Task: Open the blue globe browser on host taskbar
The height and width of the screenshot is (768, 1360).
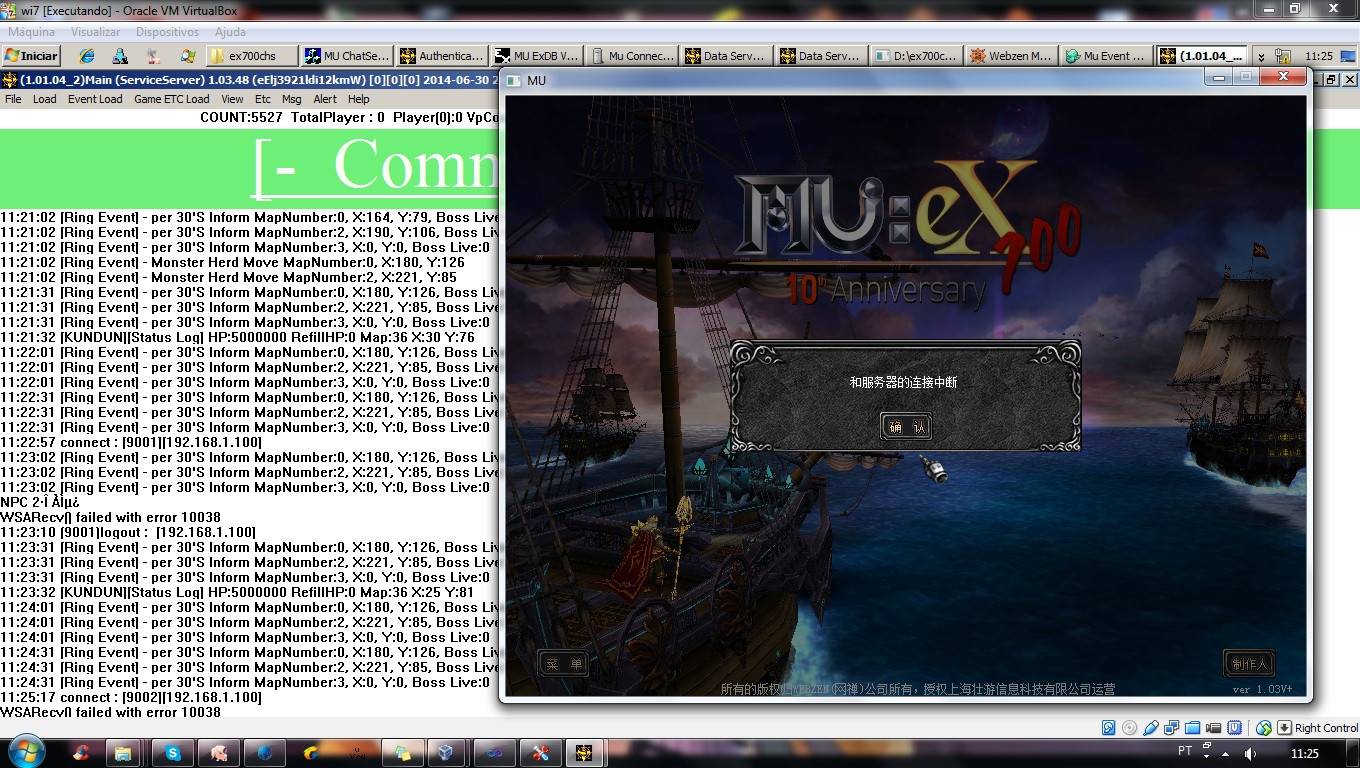Action: [x=264, y=753]
